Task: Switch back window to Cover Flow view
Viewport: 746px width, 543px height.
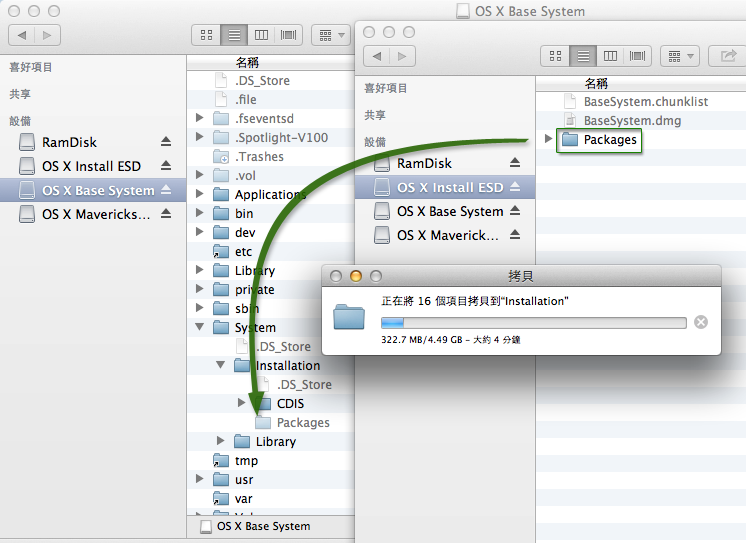Action: click(288, 35)
